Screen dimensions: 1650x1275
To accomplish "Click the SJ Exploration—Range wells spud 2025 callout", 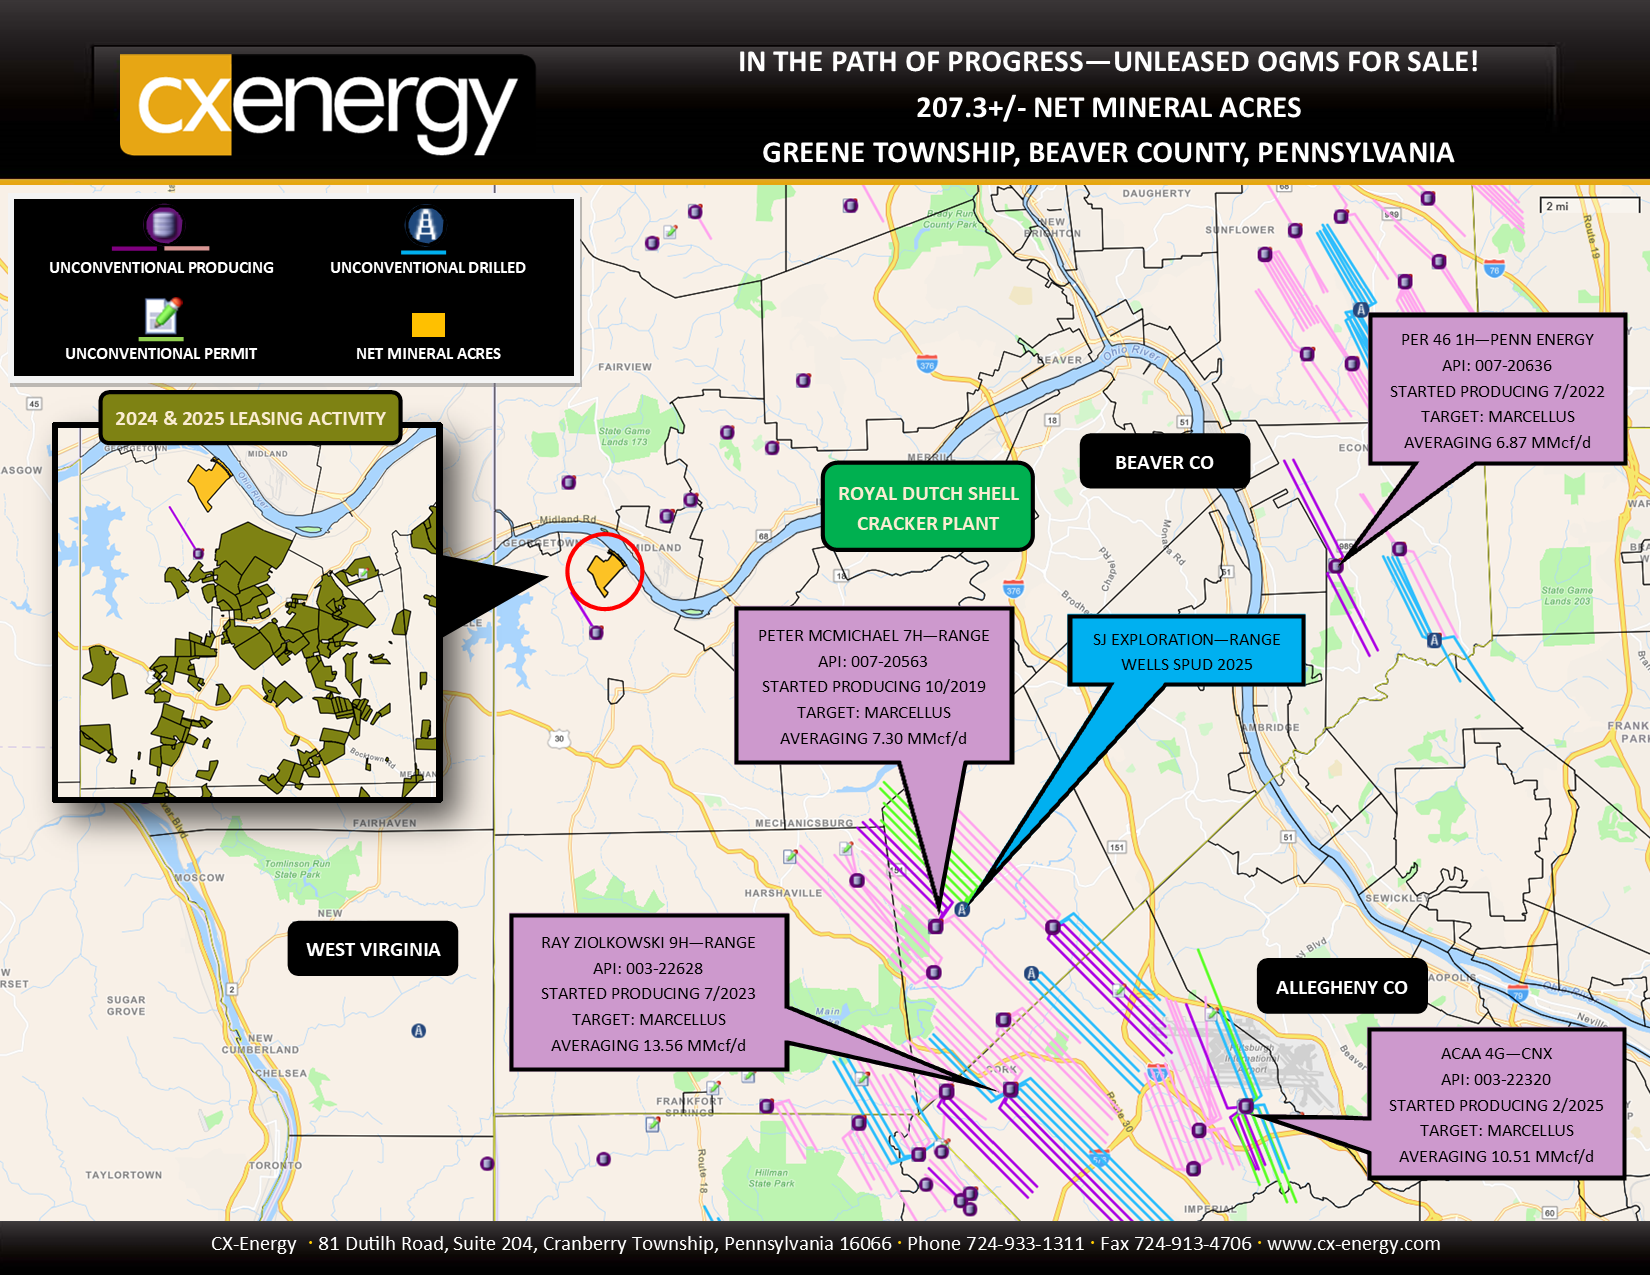I will pyautogui.click(x=1186, y=651).
